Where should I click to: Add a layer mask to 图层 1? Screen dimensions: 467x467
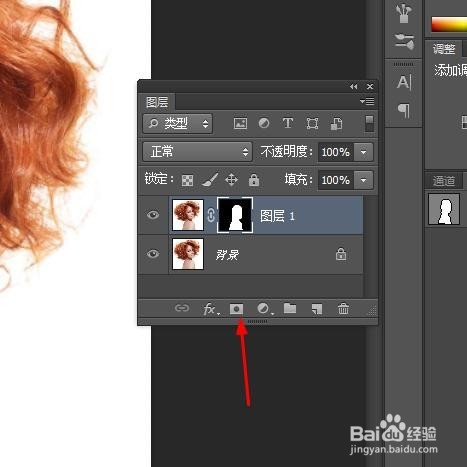point(236,309)
